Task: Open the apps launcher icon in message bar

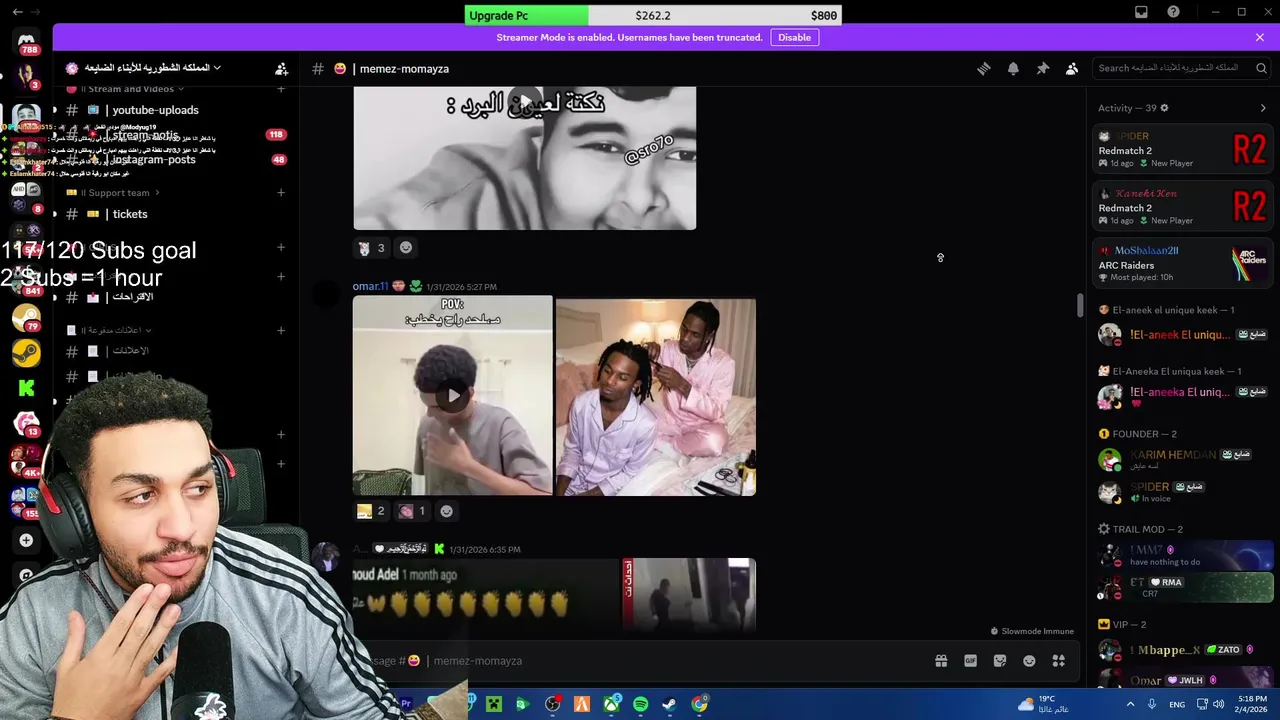Action: click(x=1058, y=661)
